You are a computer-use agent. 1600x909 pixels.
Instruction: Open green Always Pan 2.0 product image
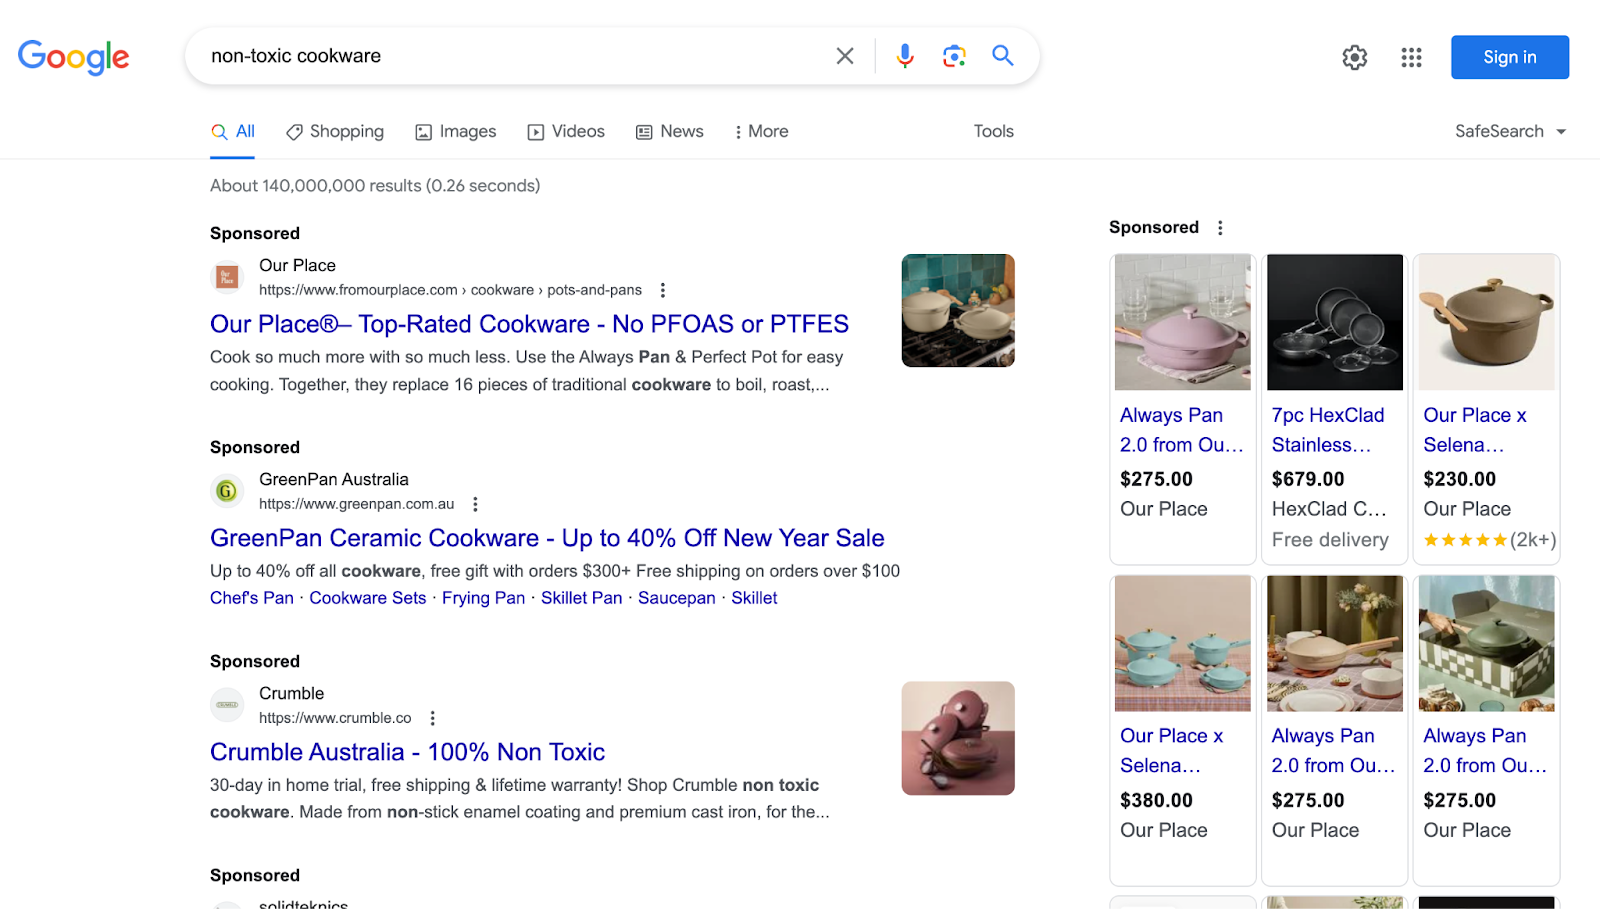[1487, 643]
